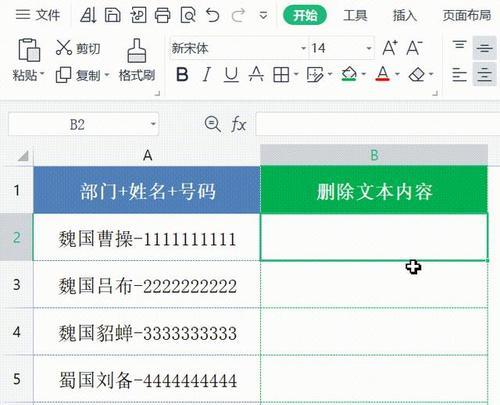The width and height of the screenshot is (500, 405).
Task: Toggle Italic formatting
Action: (x=207, y=74)
